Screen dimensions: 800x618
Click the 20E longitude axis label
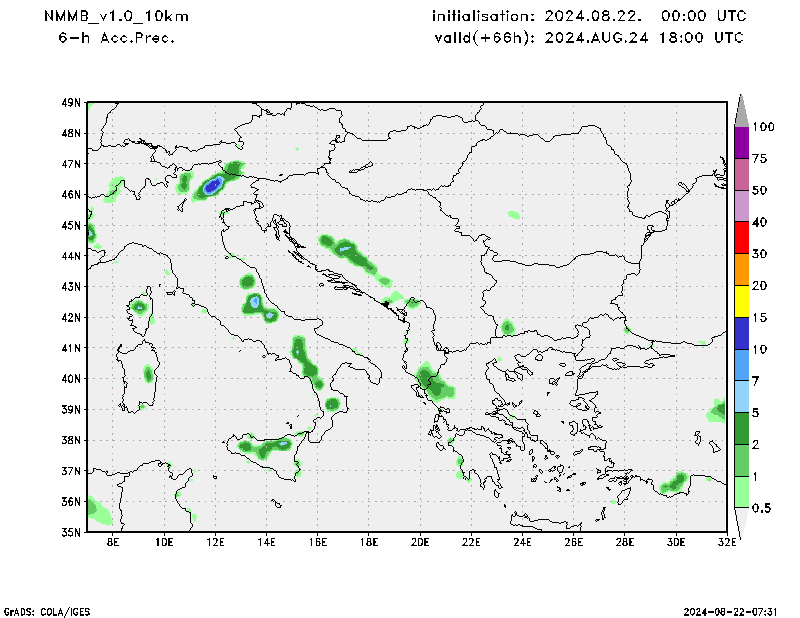(420, 543)
